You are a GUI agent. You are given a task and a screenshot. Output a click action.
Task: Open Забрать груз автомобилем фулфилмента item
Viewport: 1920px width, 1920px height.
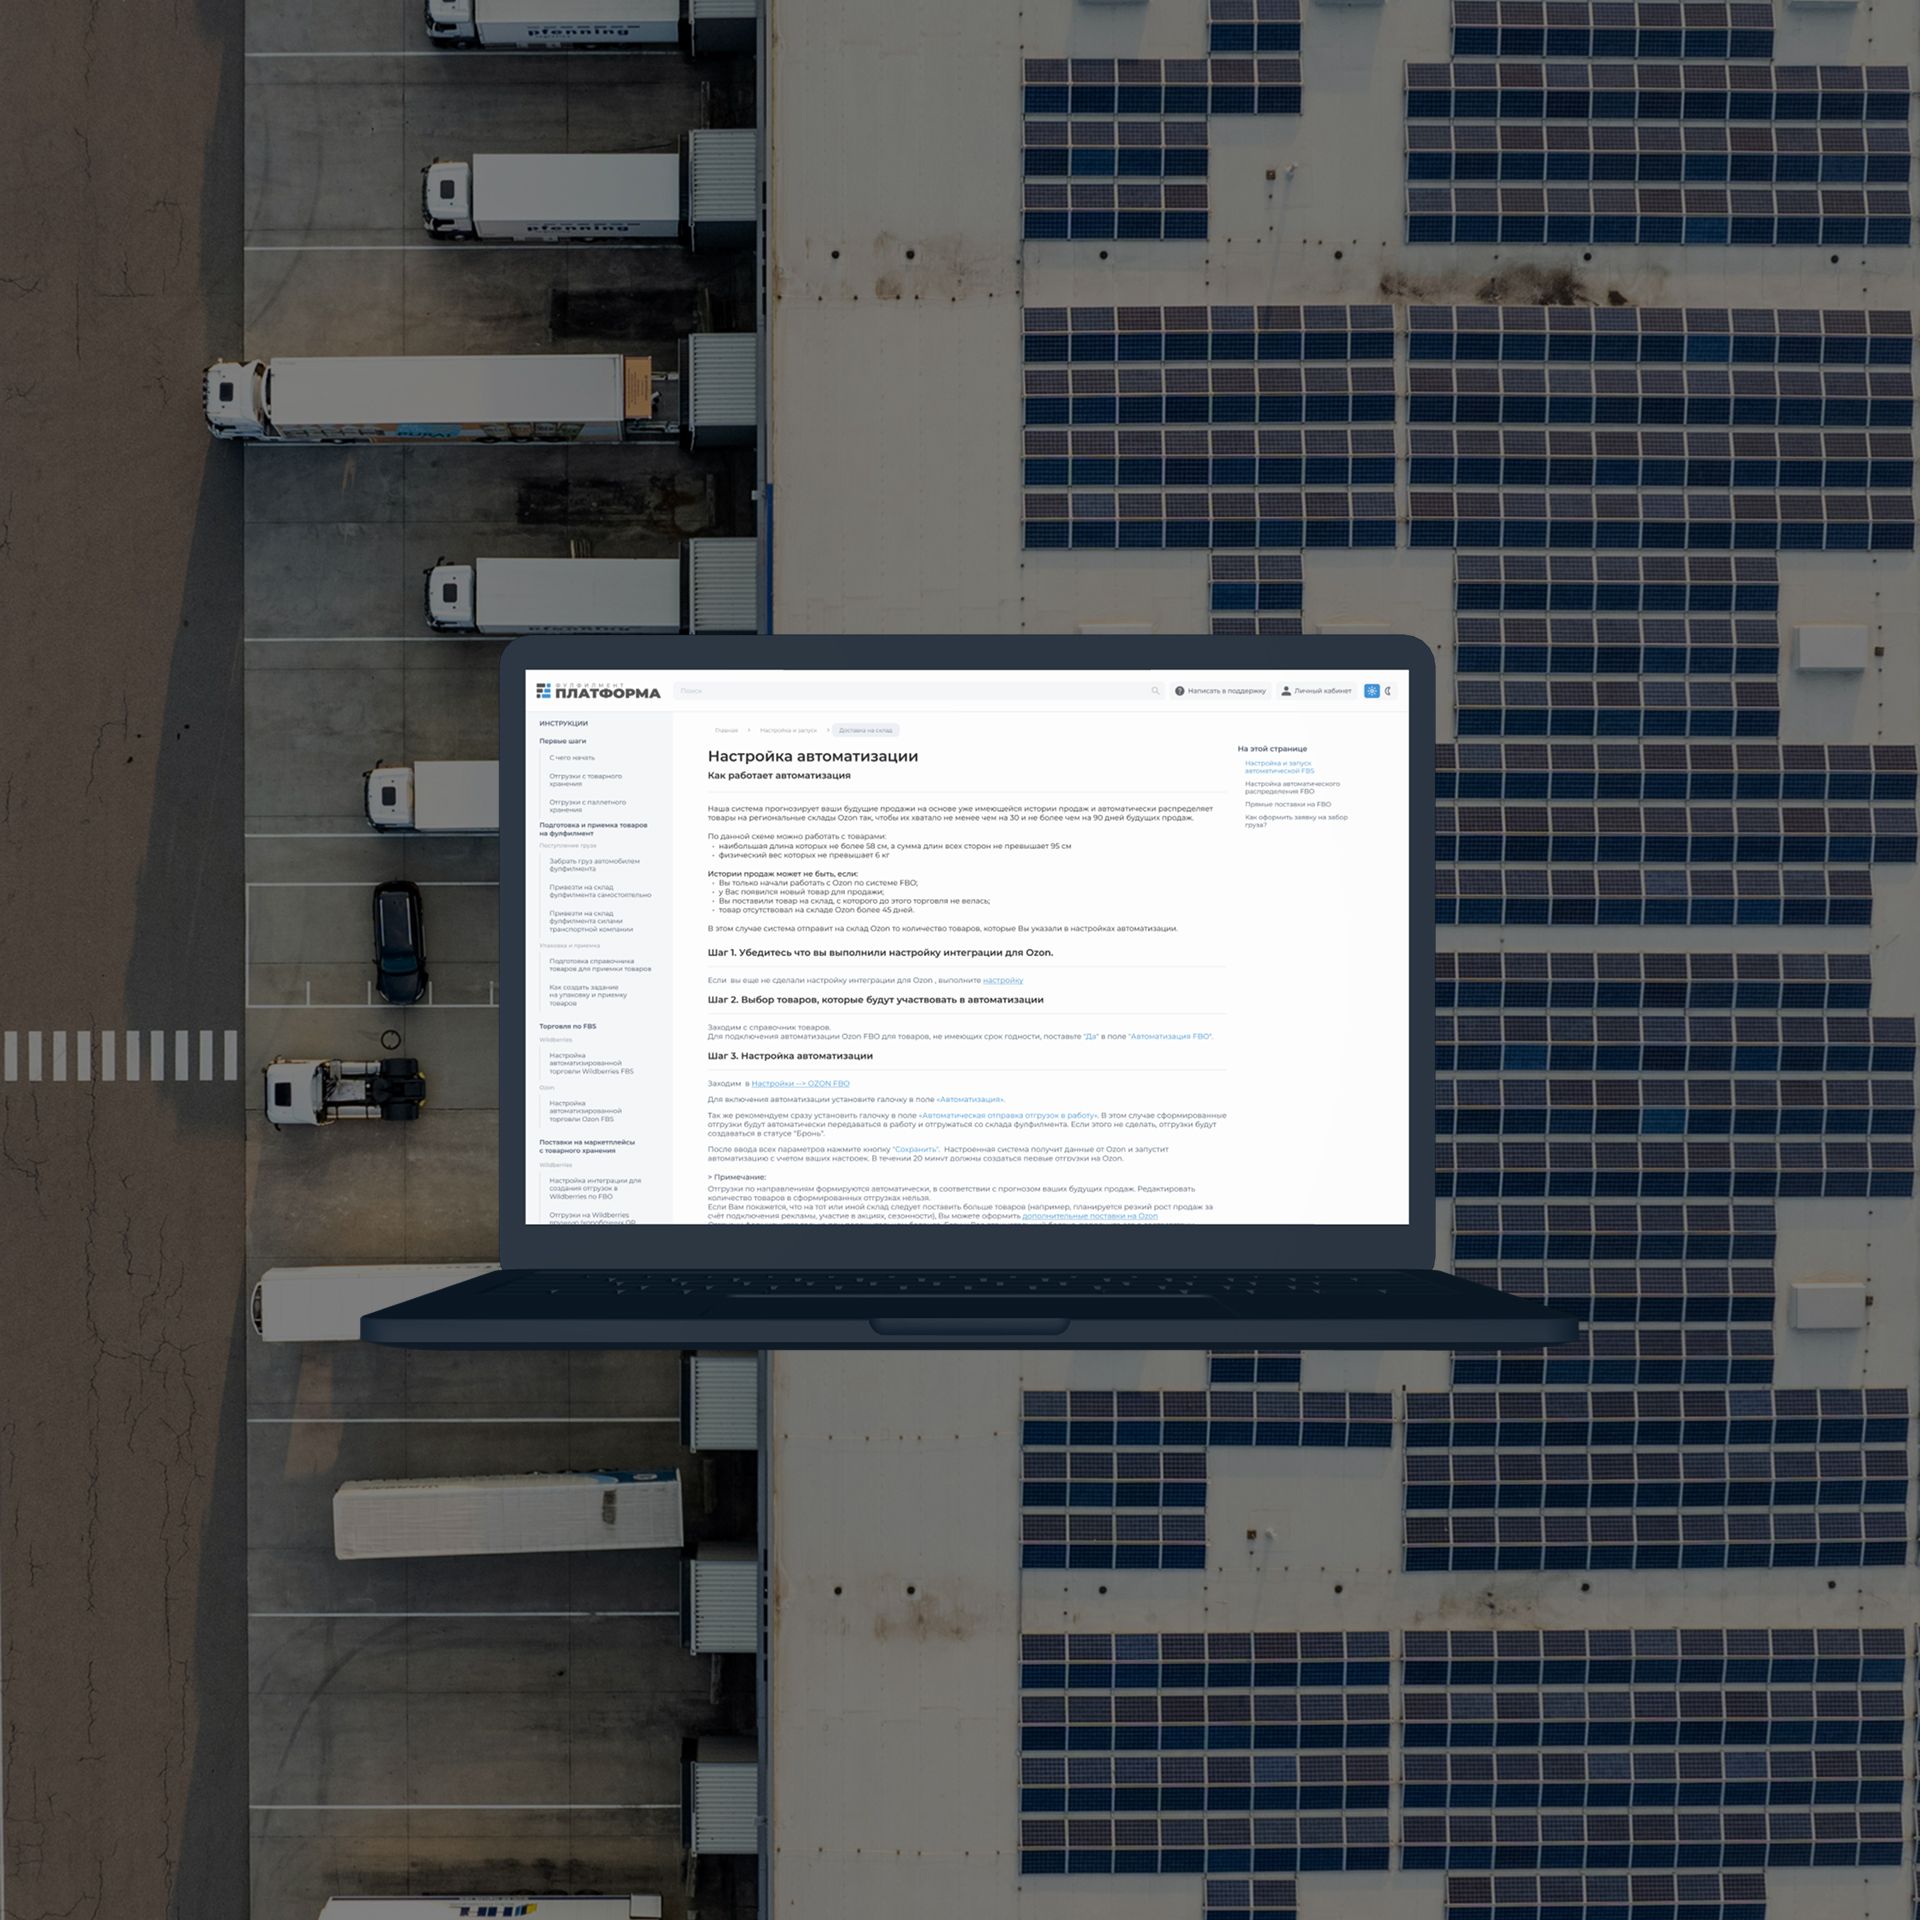[594, 864]
